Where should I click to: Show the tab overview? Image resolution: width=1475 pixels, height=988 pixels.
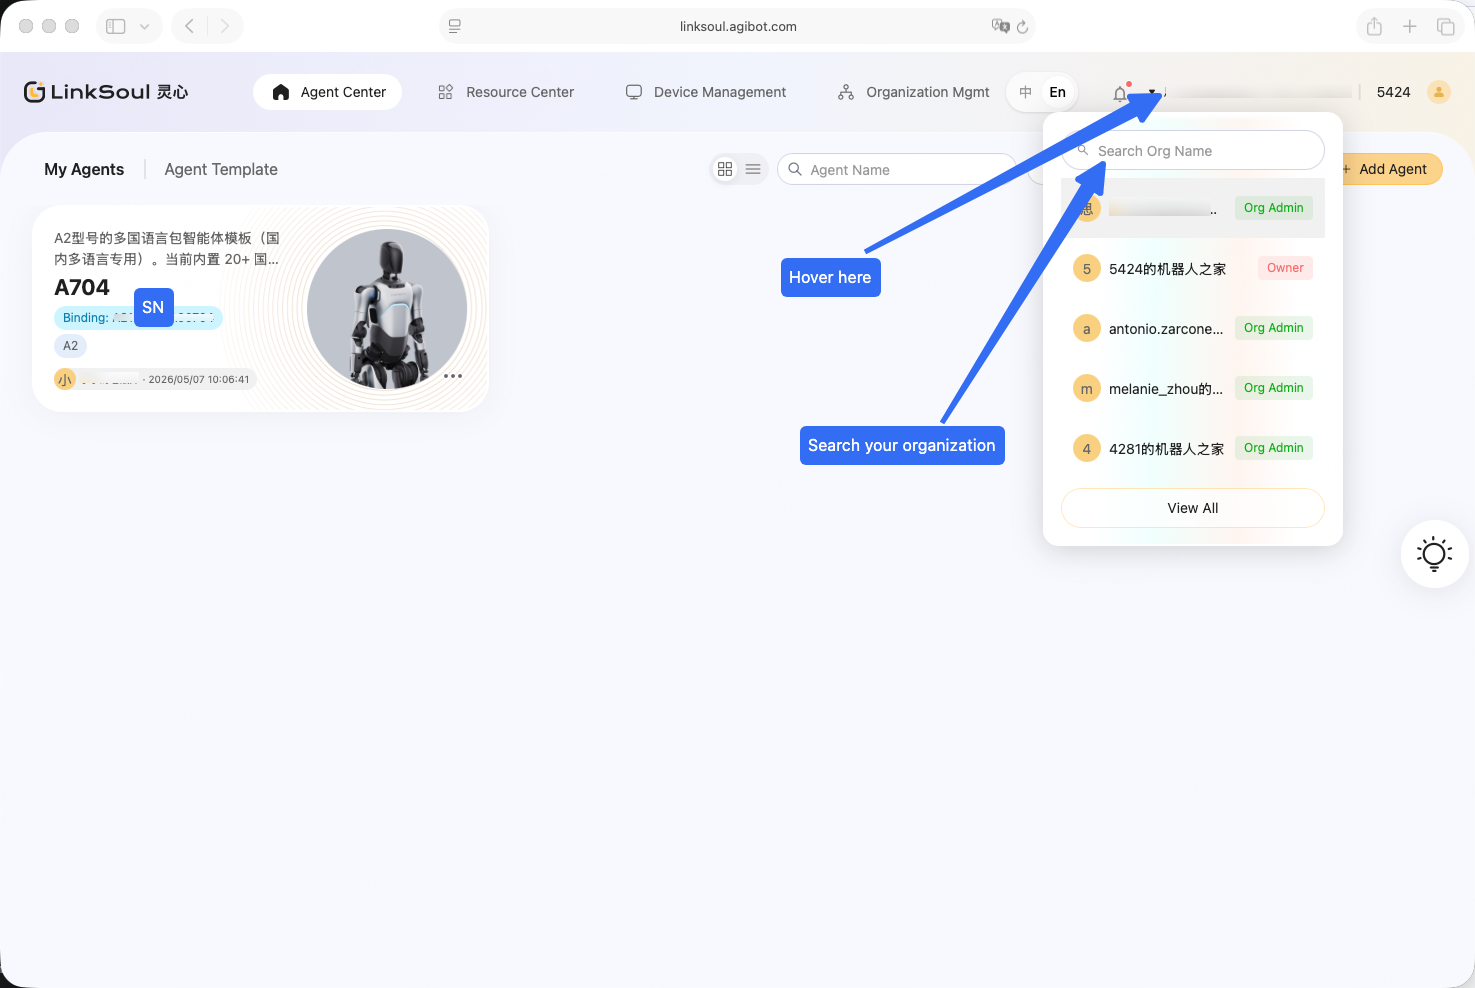(x=1445, y=26)
